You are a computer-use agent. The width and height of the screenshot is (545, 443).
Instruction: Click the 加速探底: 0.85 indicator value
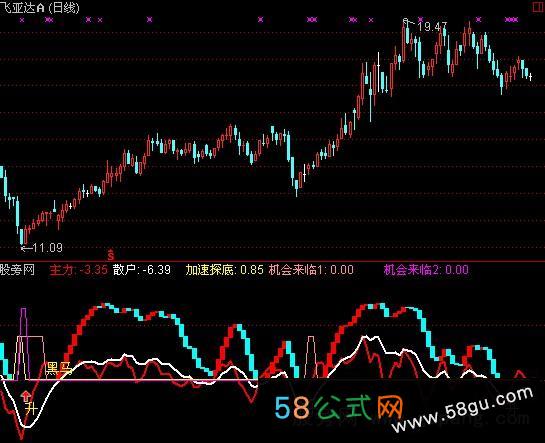(225, 270)
